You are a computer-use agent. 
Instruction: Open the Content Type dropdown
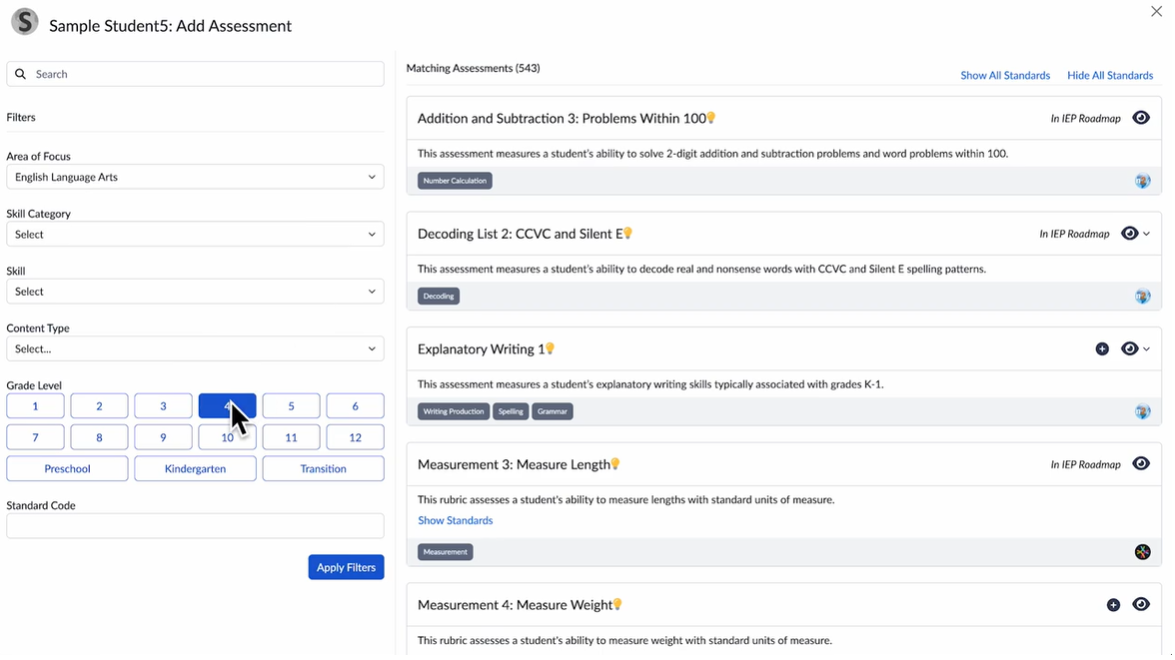pyautogui.click(x=195, y=349)
